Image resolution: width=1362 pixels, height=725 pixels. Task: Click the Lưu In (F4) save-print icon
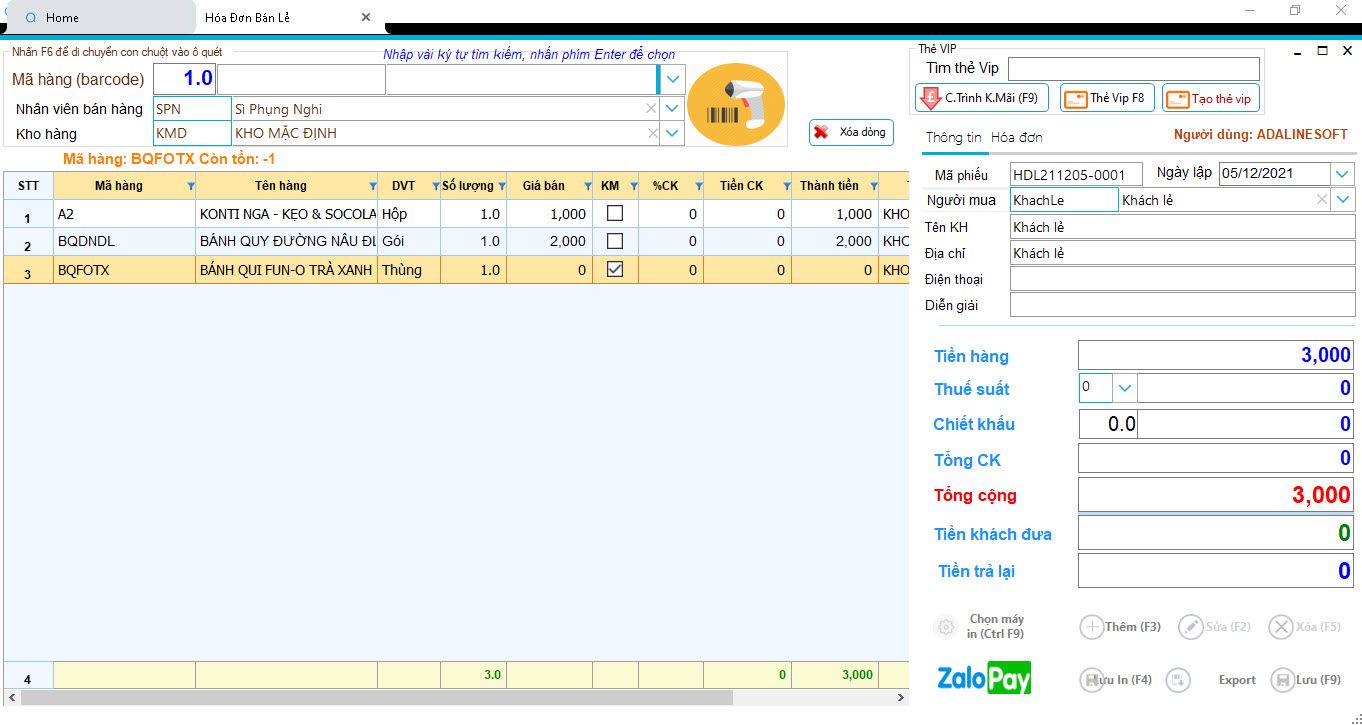tap(1091, 680)
